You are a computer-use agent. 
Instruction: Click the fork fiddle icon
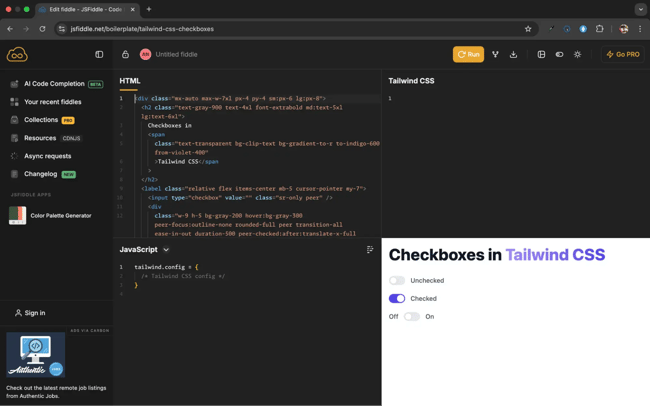[x=495, y=55]
